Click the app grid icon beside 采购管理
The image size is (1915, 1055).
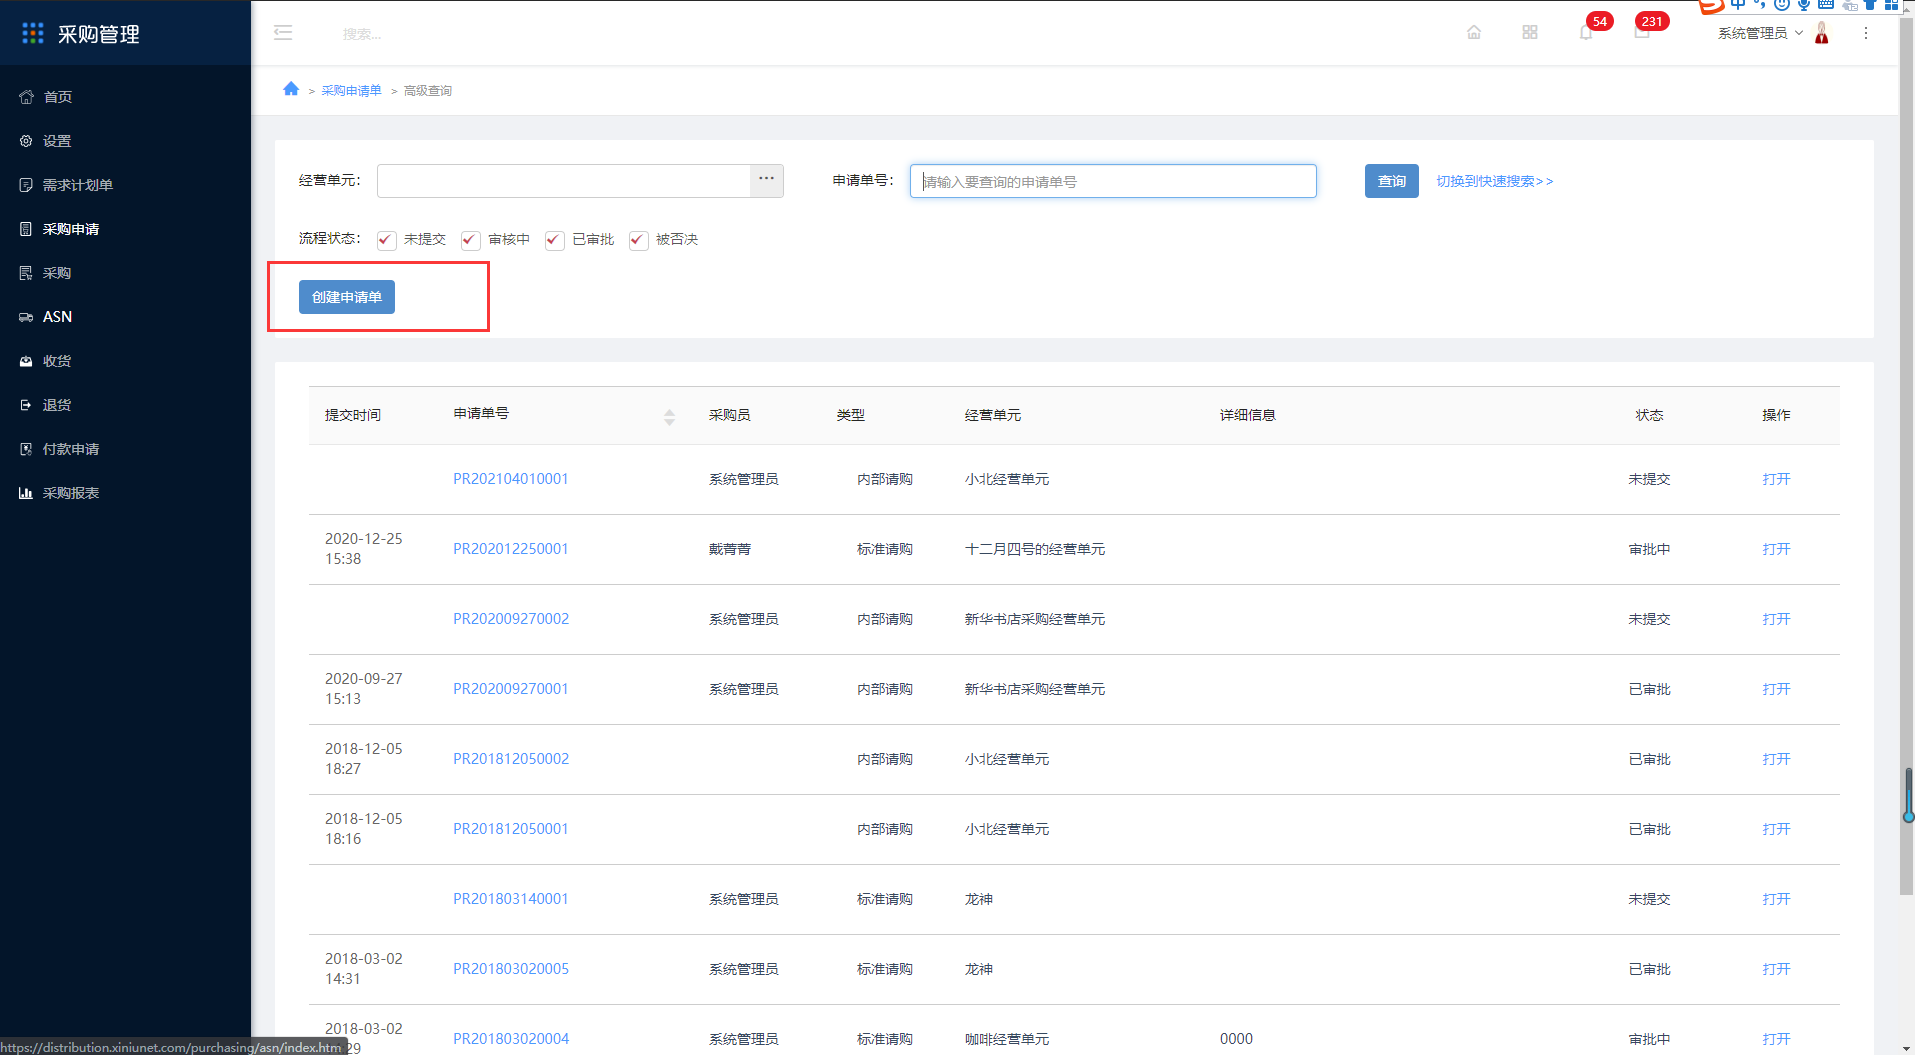pos(33,33)
